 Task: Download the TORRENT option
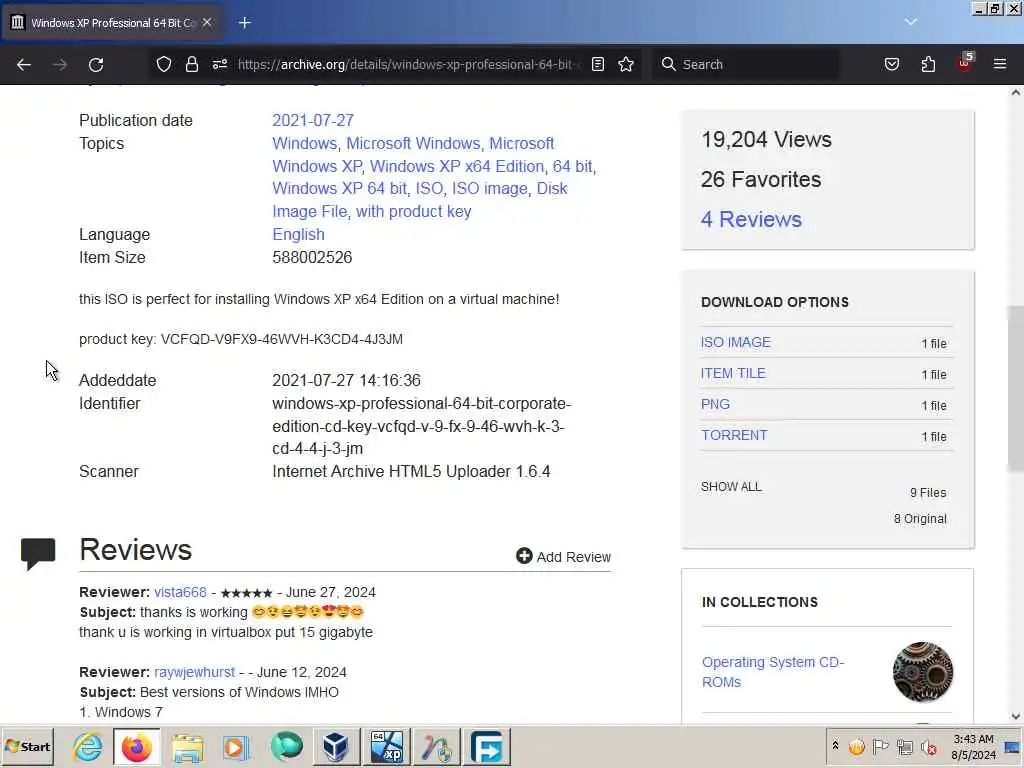tap(734, 435)
